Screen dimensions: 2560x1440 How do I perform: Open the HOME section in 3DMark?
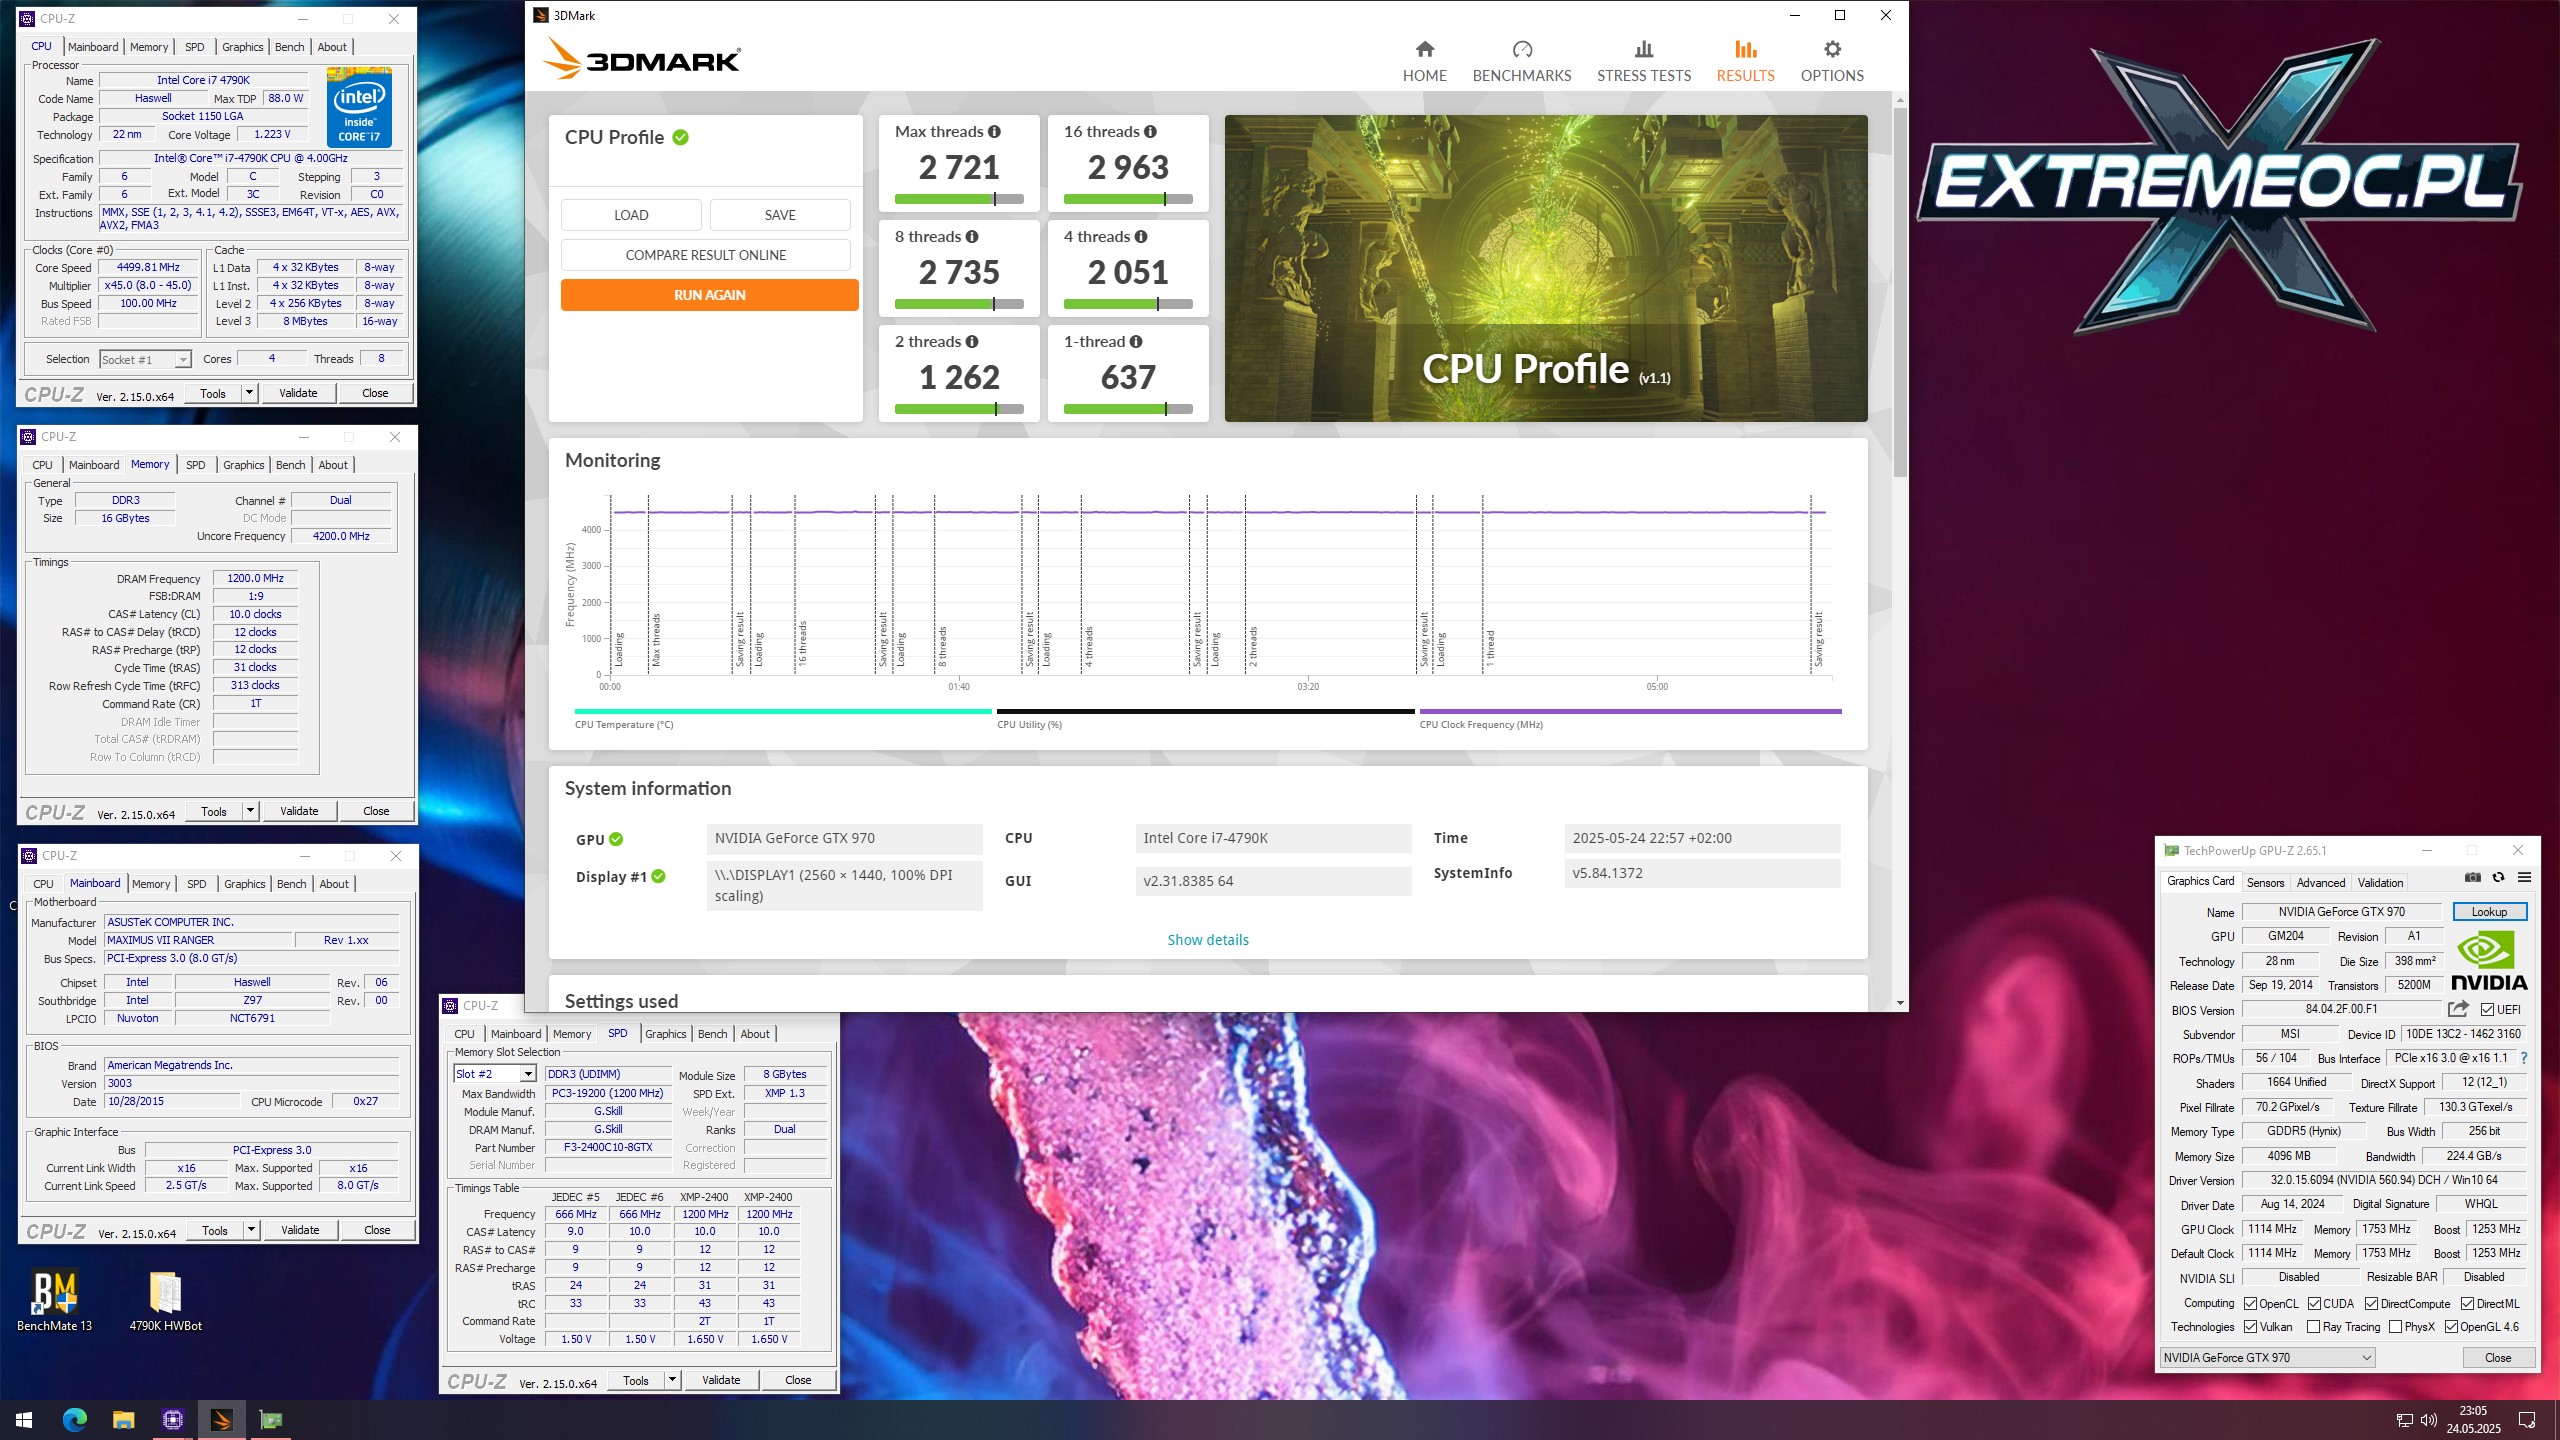pyautogui.click(x=1424, y=61)
